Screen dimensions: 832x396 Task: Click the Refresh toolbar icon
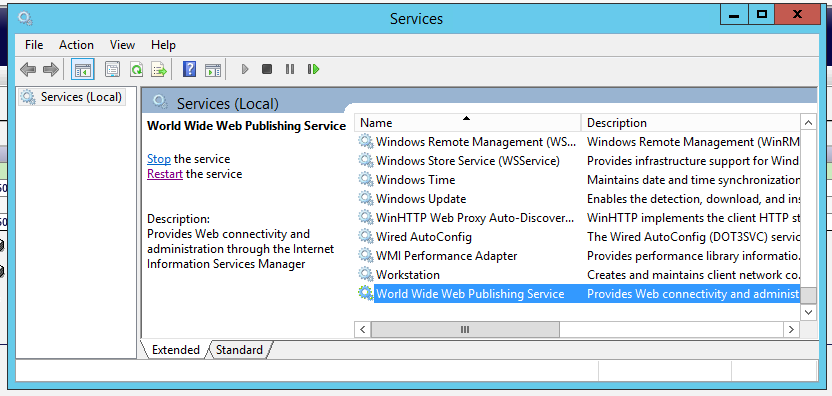[x=136, y=69]
